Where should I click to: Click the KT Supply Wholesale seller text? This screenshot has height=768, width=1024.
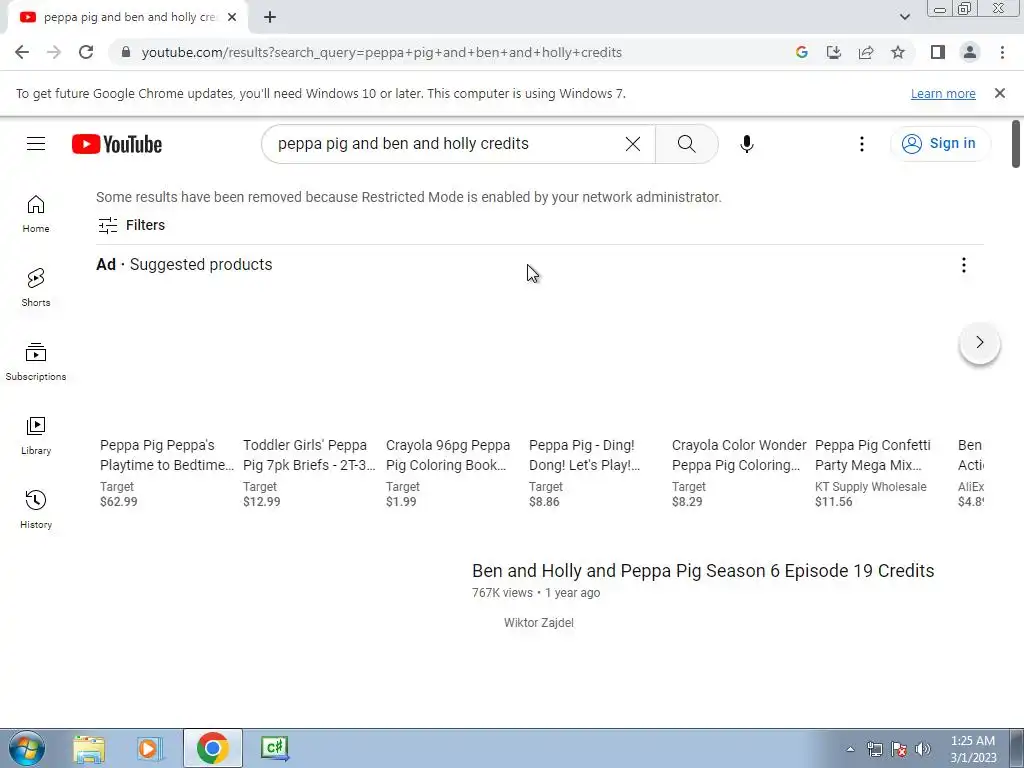[x=871, y=487]
